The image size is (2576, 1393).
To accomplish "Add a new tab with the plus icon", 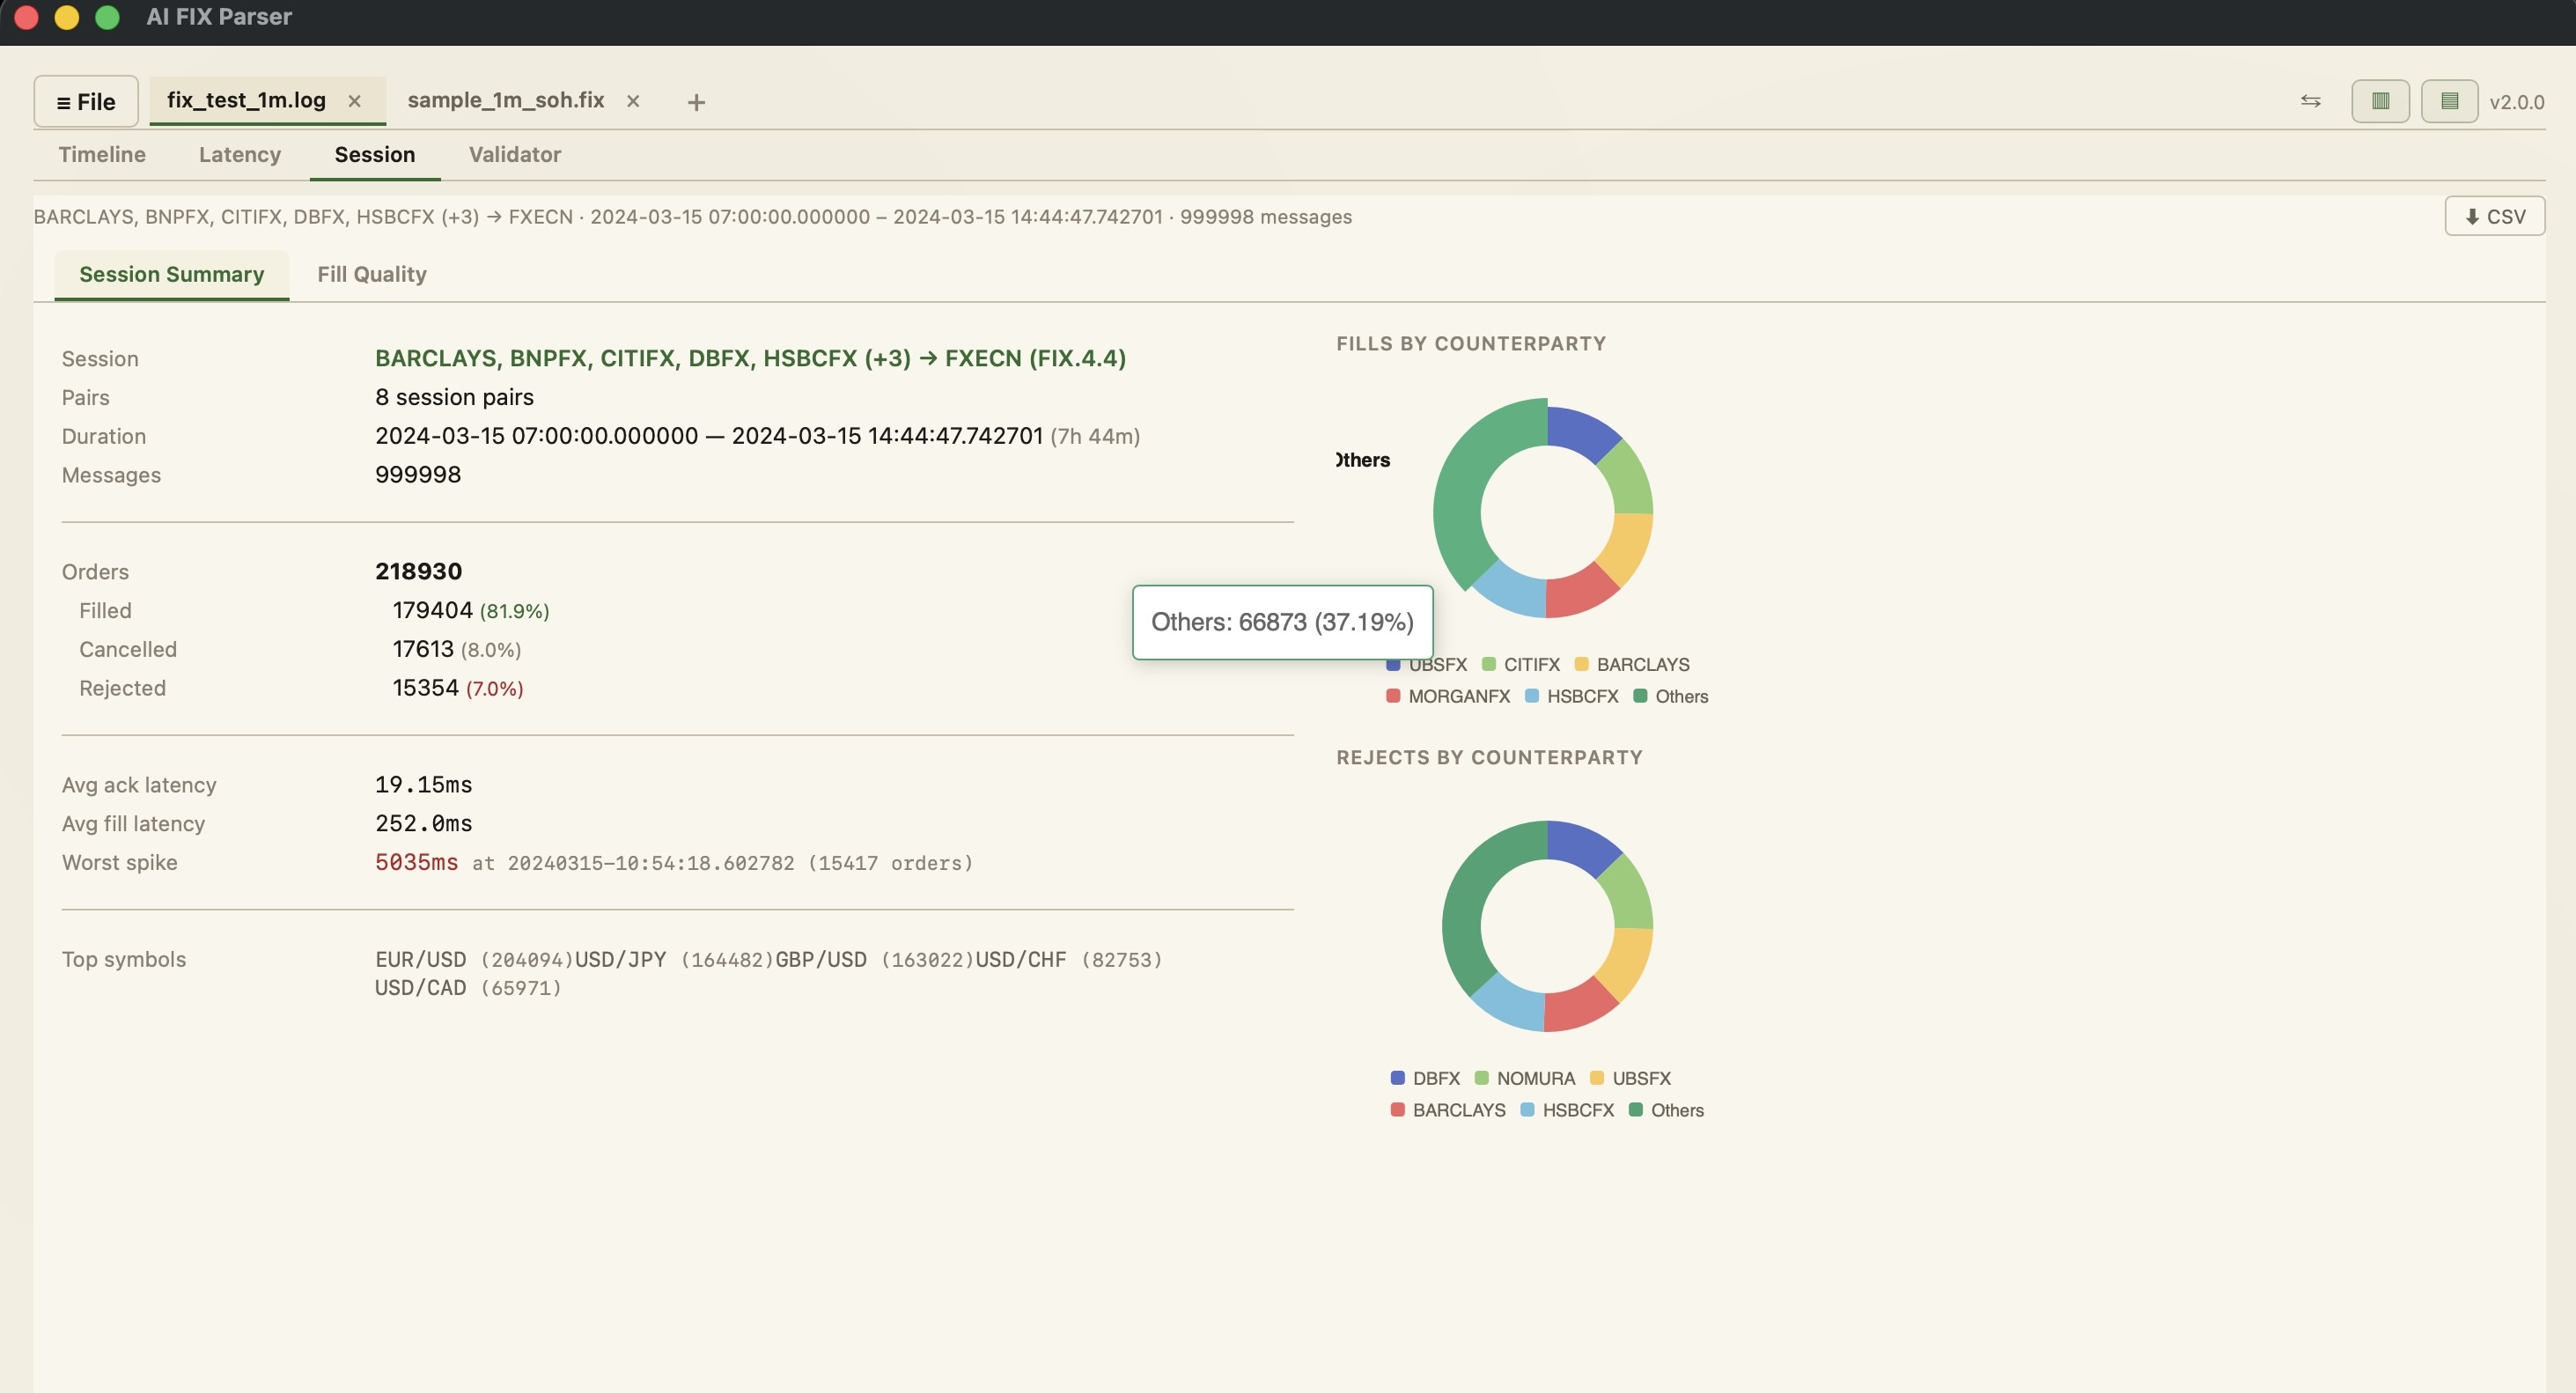I will 696,102.
